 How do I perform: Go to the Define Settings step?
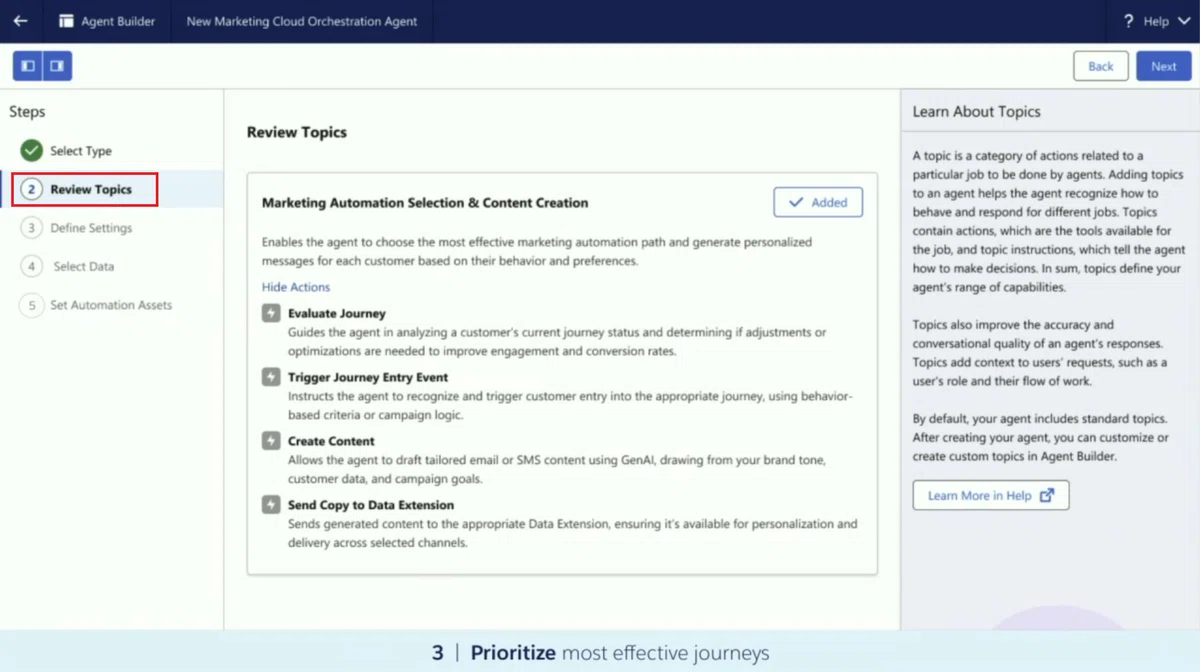point(91,228)
